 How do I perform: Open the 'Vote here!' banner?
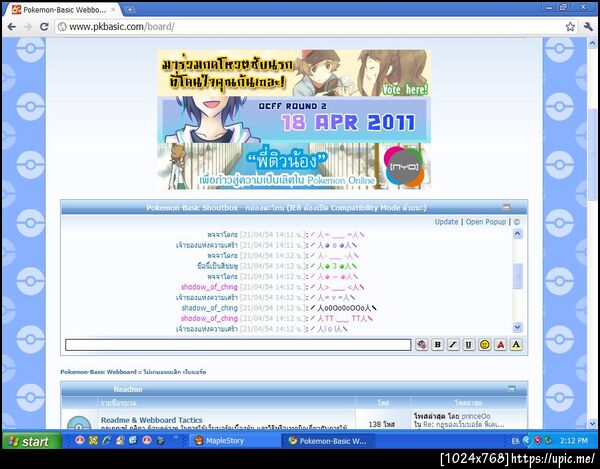[x=294, y=73]
